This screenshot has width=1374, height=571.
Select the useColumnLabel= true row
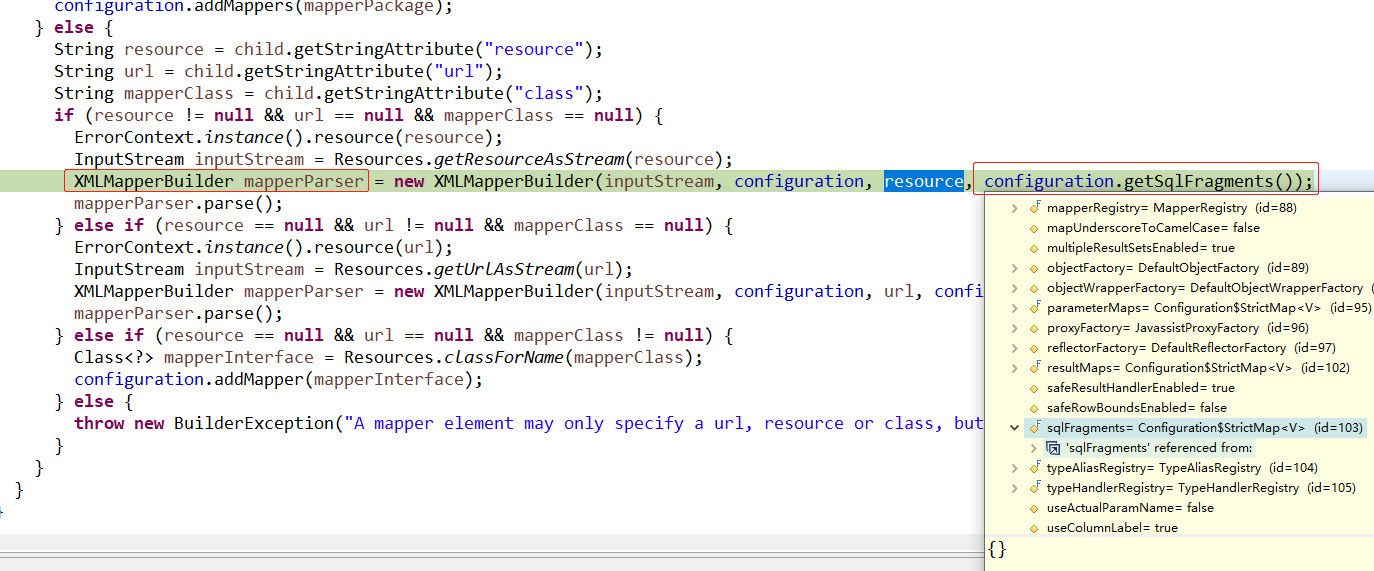(x=1112, y=528)
